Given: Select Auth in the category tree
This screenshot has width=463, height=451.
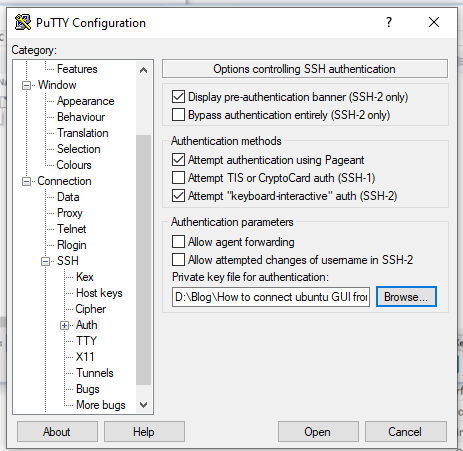Looking at the screenshot, I should click(87, 325).
